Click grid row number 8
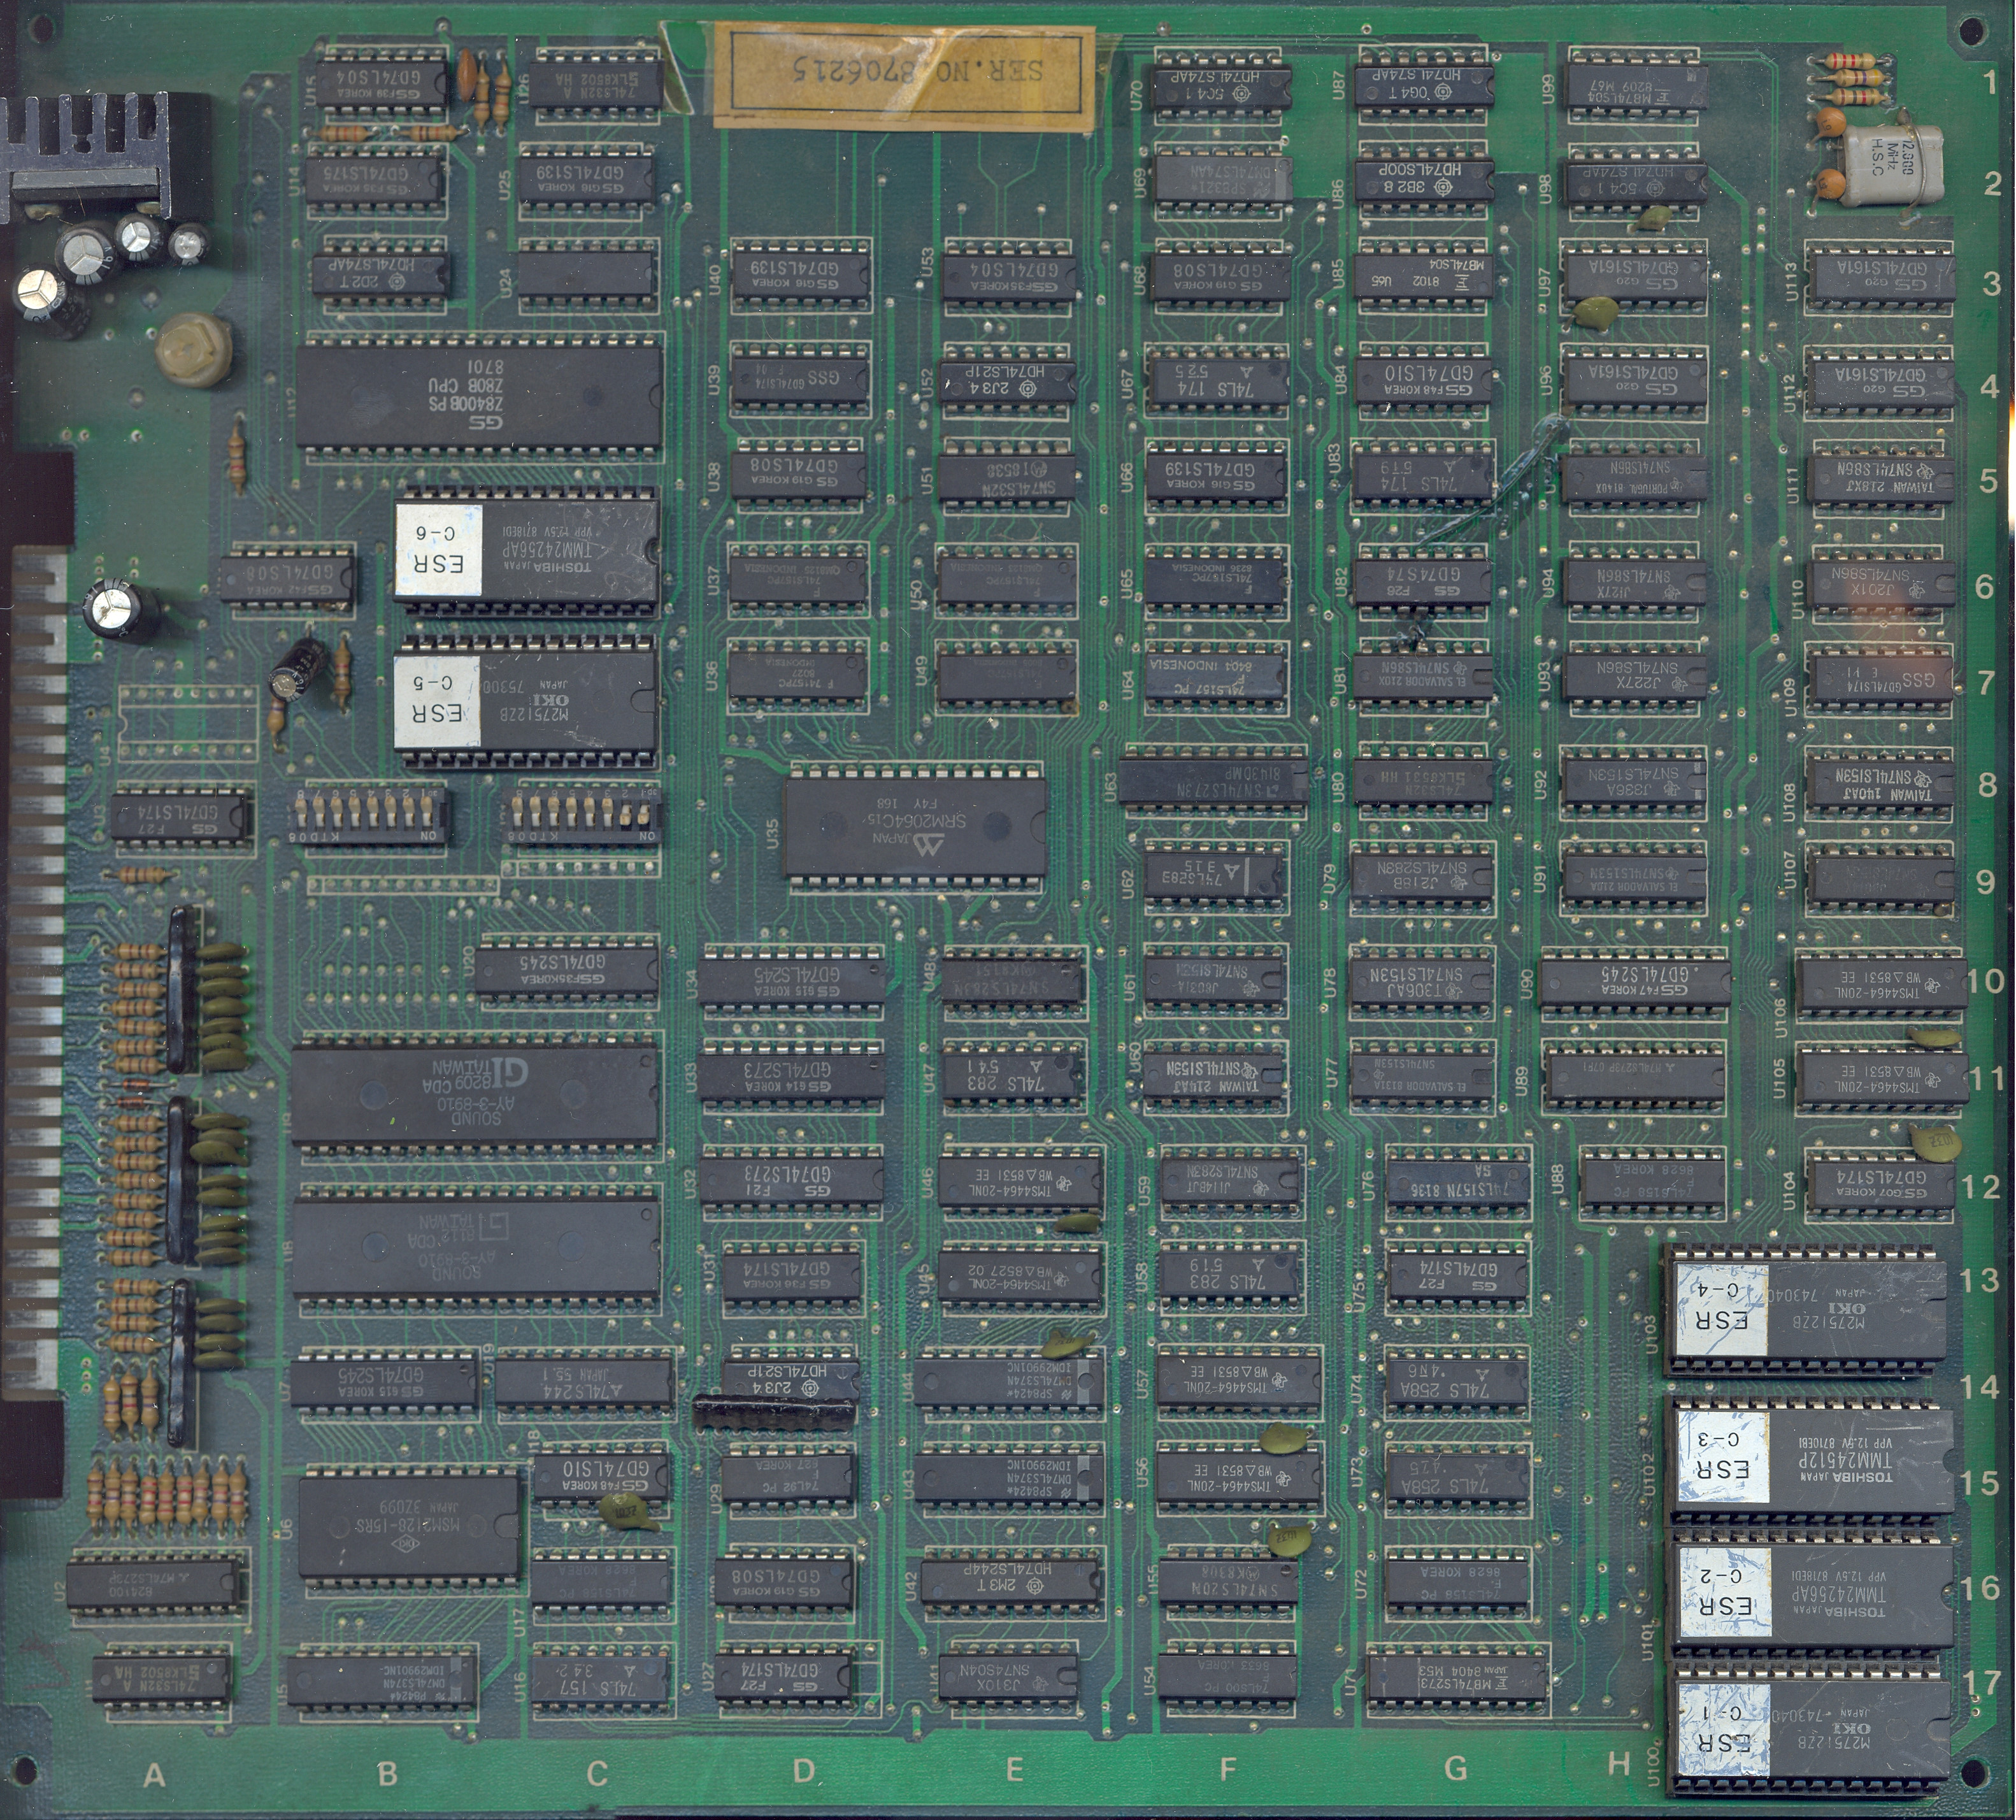This screenshot has width=2016, height=1820. coord(1988,783)
